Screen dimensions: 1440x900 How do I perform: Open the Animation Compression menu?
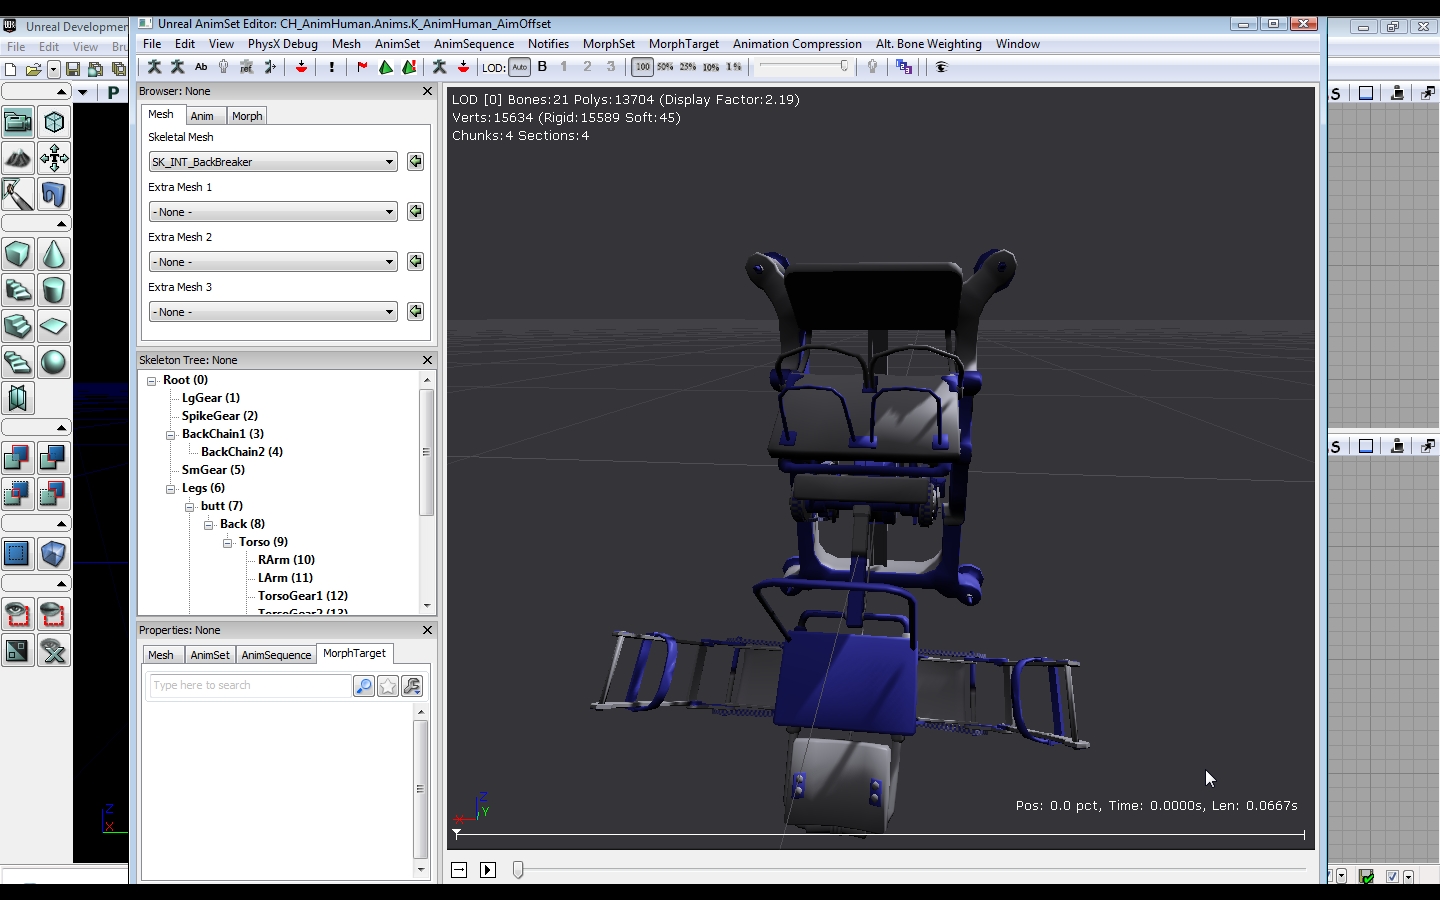[x=797, y=44]
